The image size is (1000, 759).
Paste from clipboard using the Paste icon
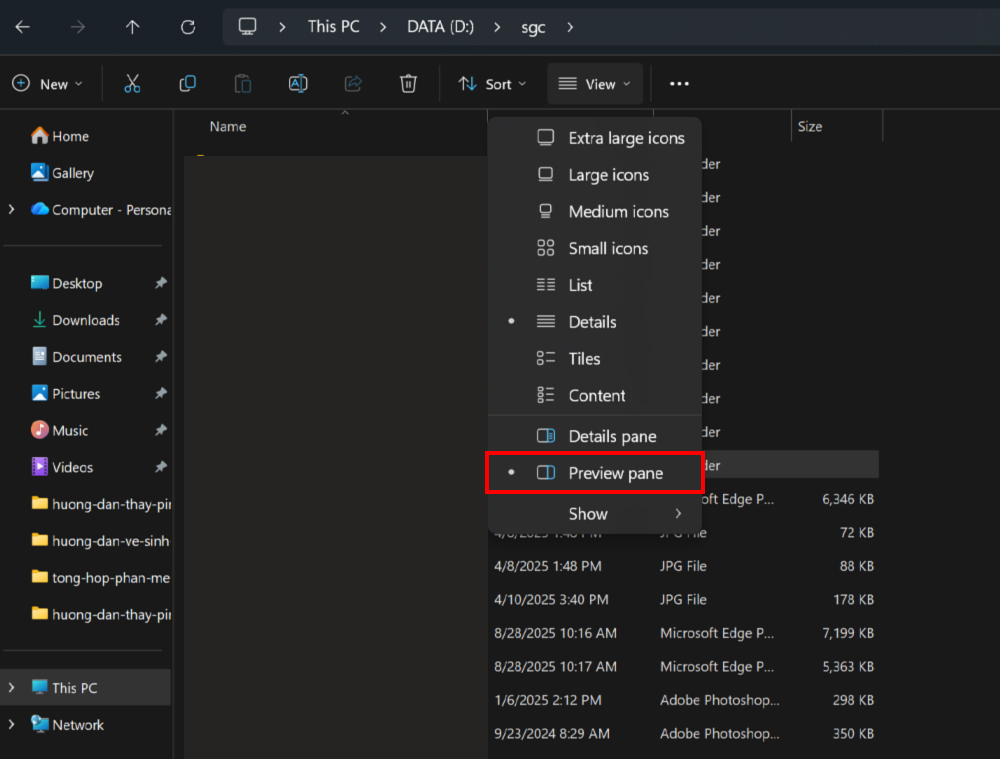[242, 83]
